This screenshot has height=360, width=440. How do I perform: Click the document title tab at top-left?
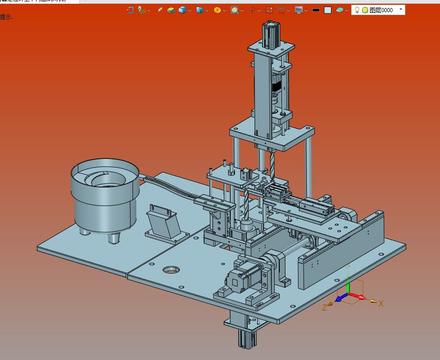click(x=39, y=1)
